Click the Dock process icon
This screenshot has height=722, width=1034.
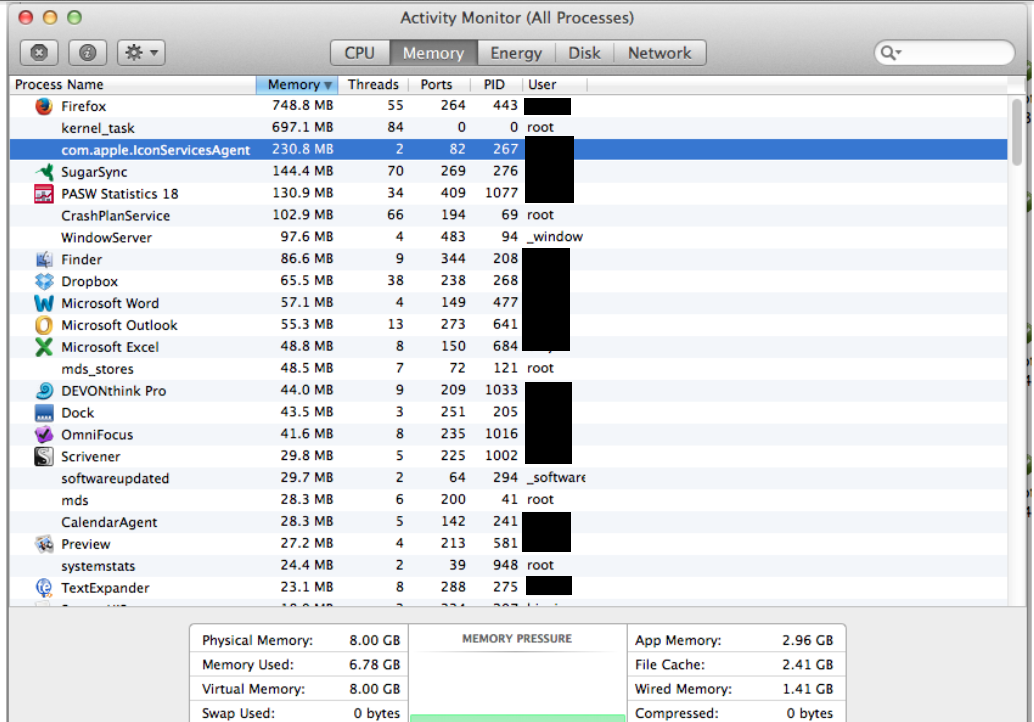tap(44, 413)
